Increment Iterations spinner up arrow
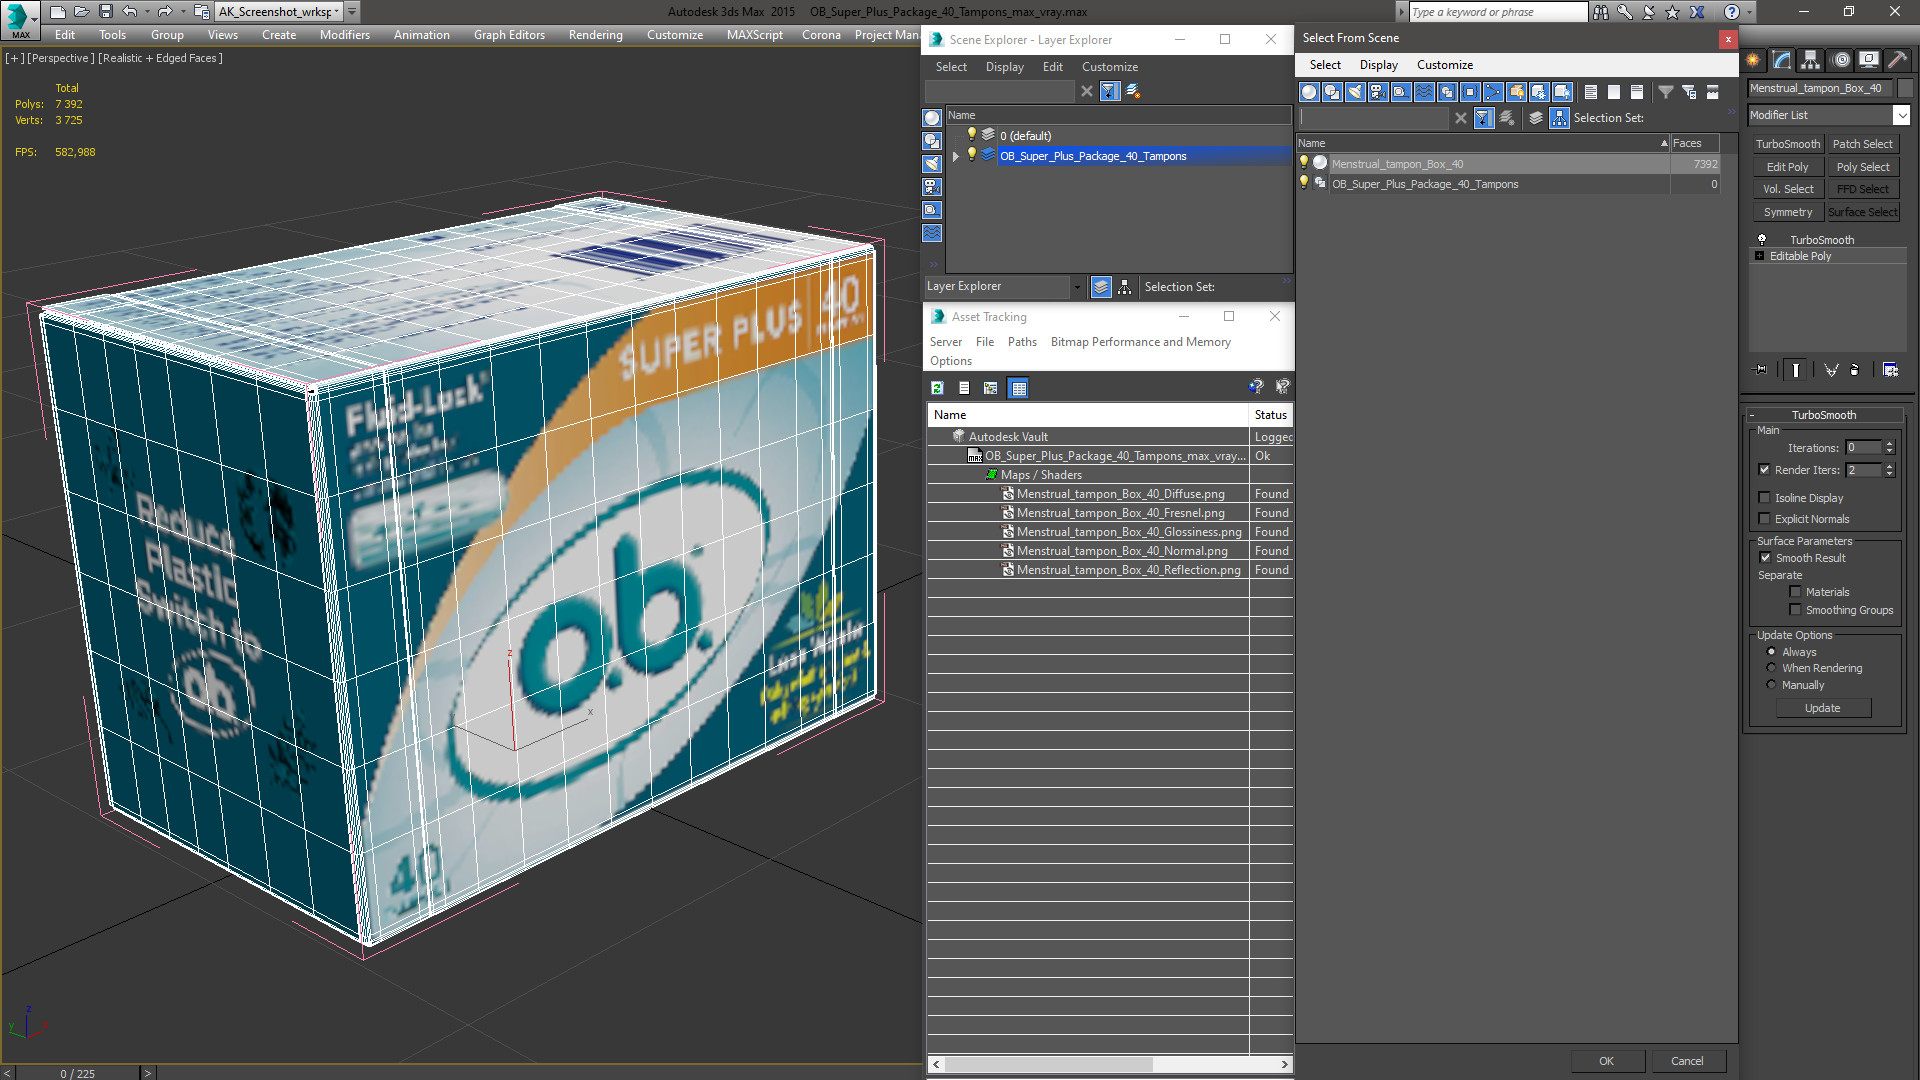Image resolution: width=1920 pixels, height=1080 pixels. click(1889, 444)
